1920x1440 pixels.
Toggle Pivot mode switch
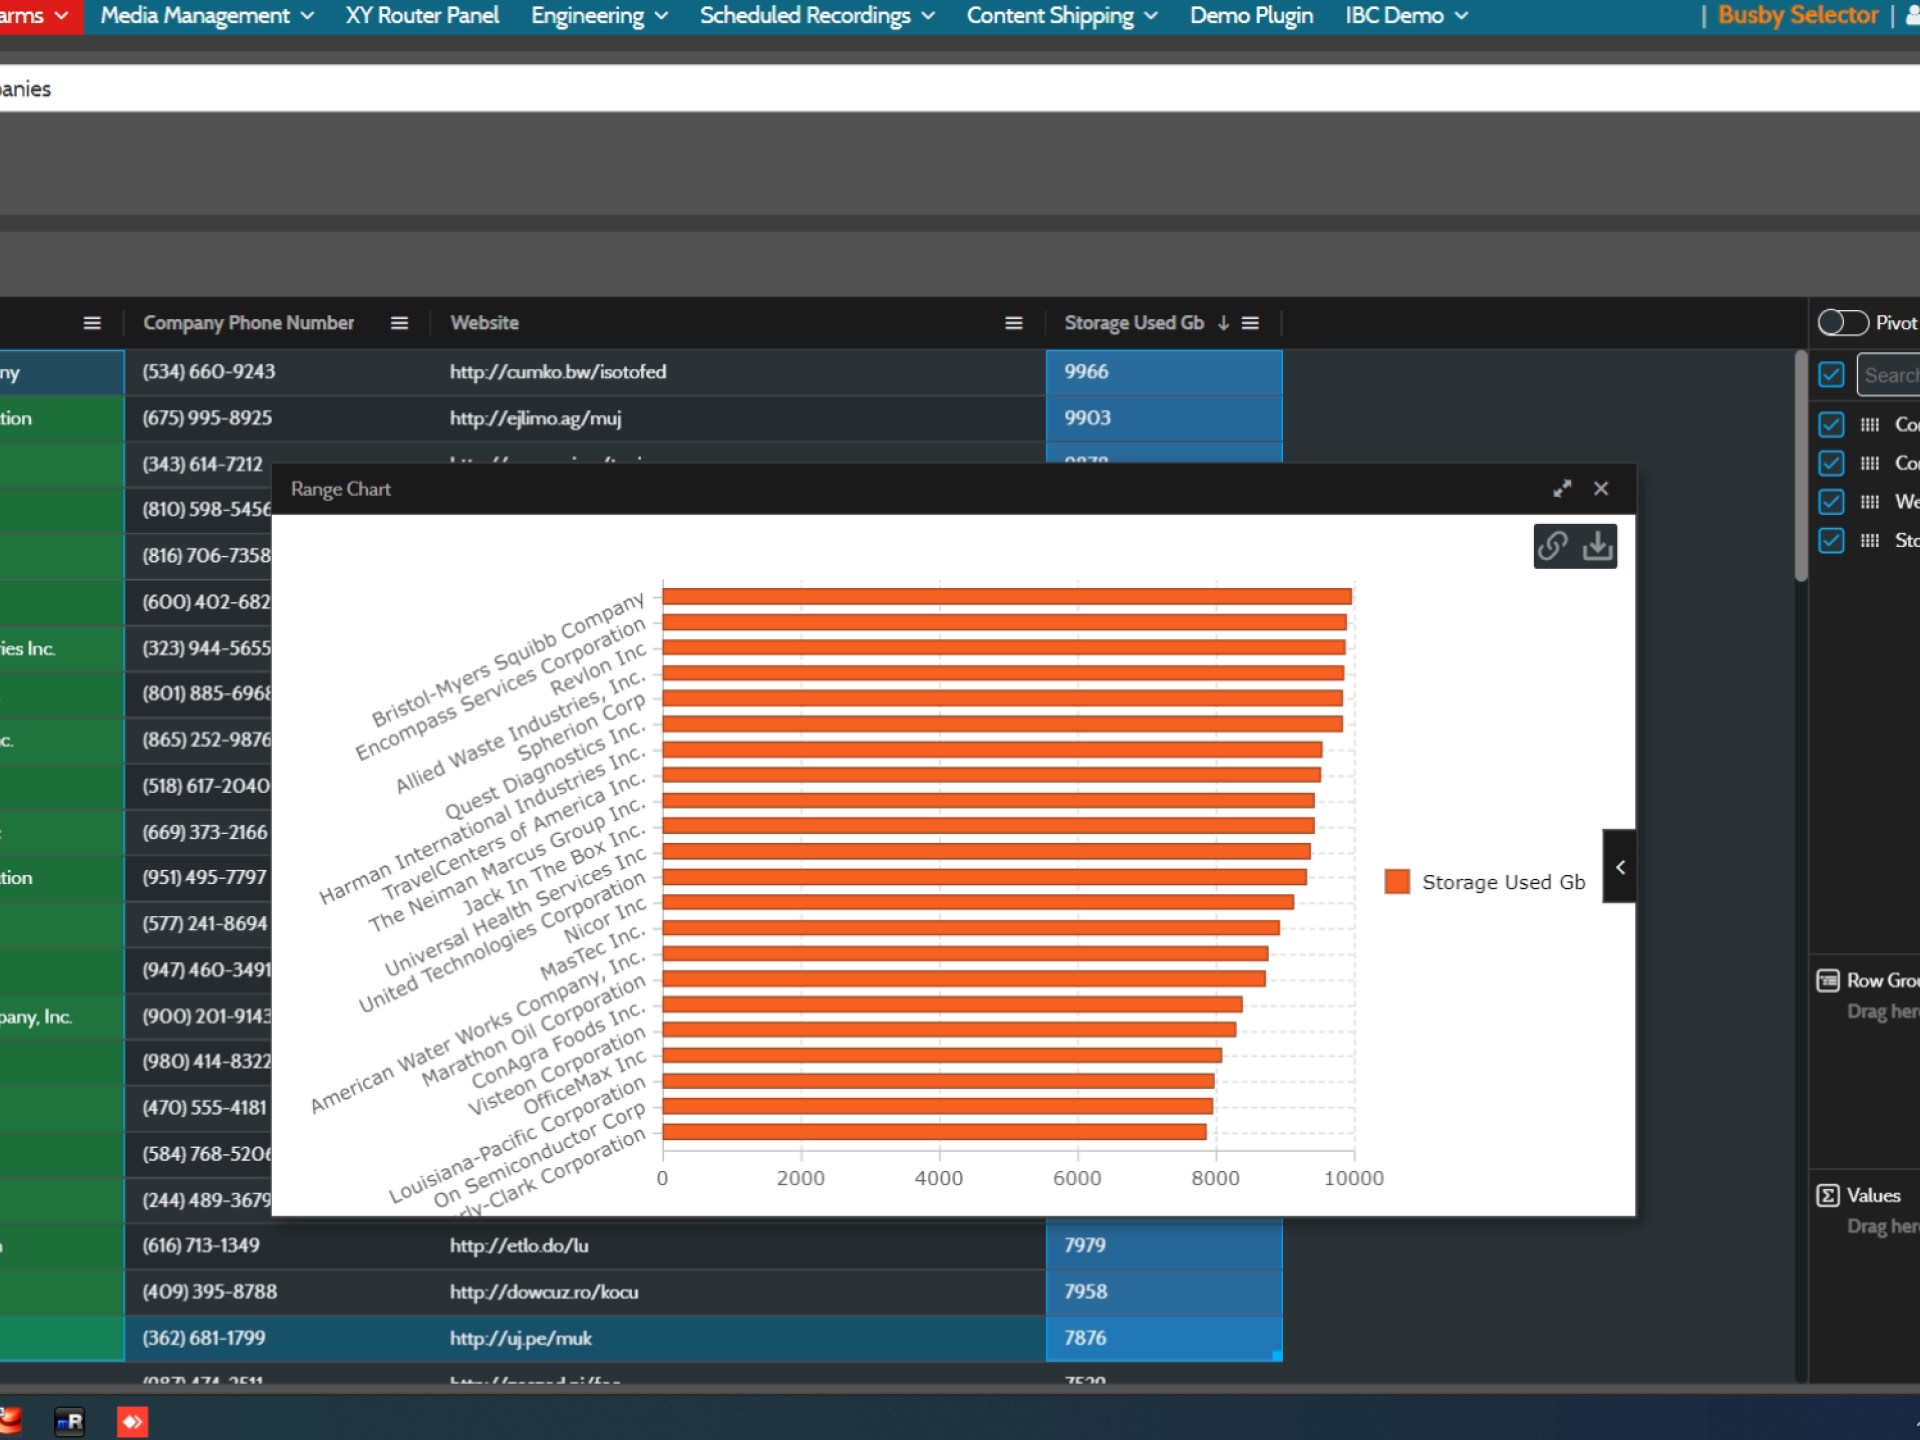point(1842,323)
